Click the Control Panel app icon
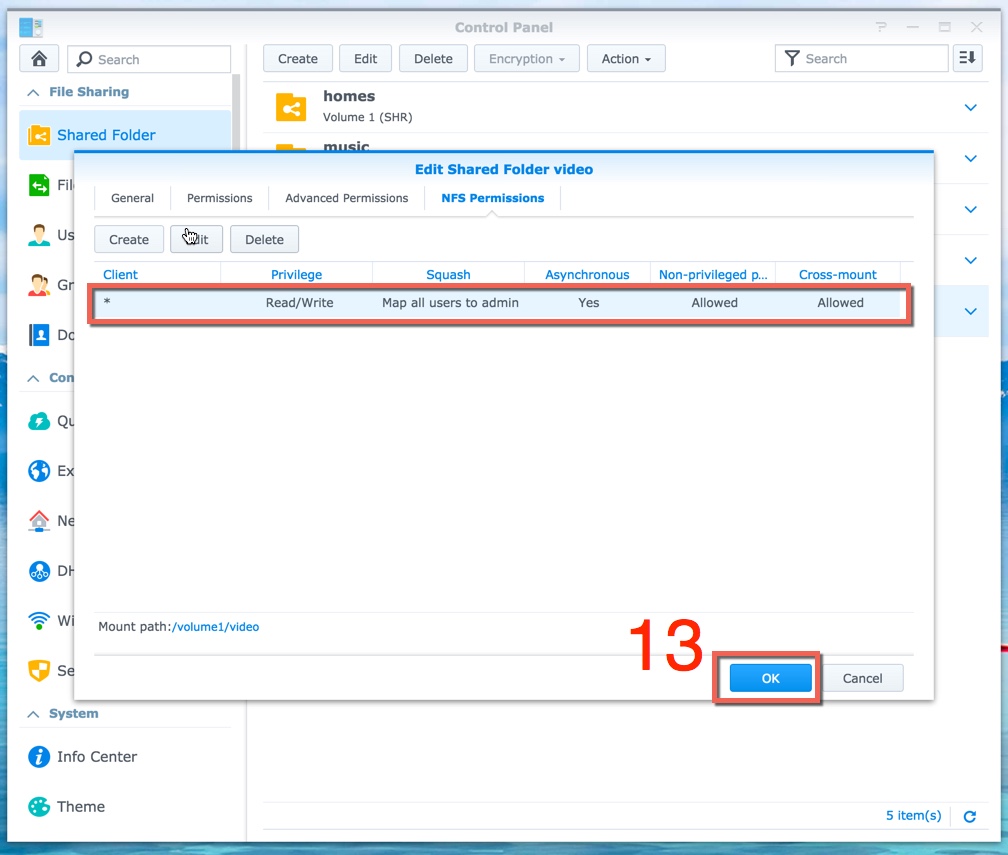Image resolution: width=1008 pixels, height=855 pixels. coord(31,27)
